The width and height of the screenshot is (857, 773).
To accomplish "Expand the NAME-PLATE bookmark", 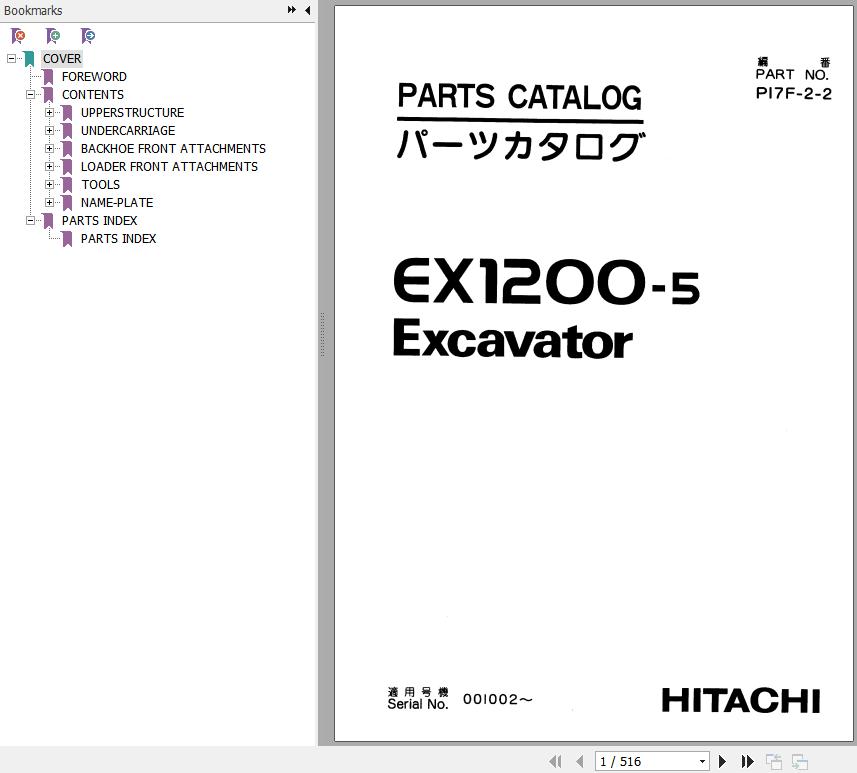I will (49, 203).
